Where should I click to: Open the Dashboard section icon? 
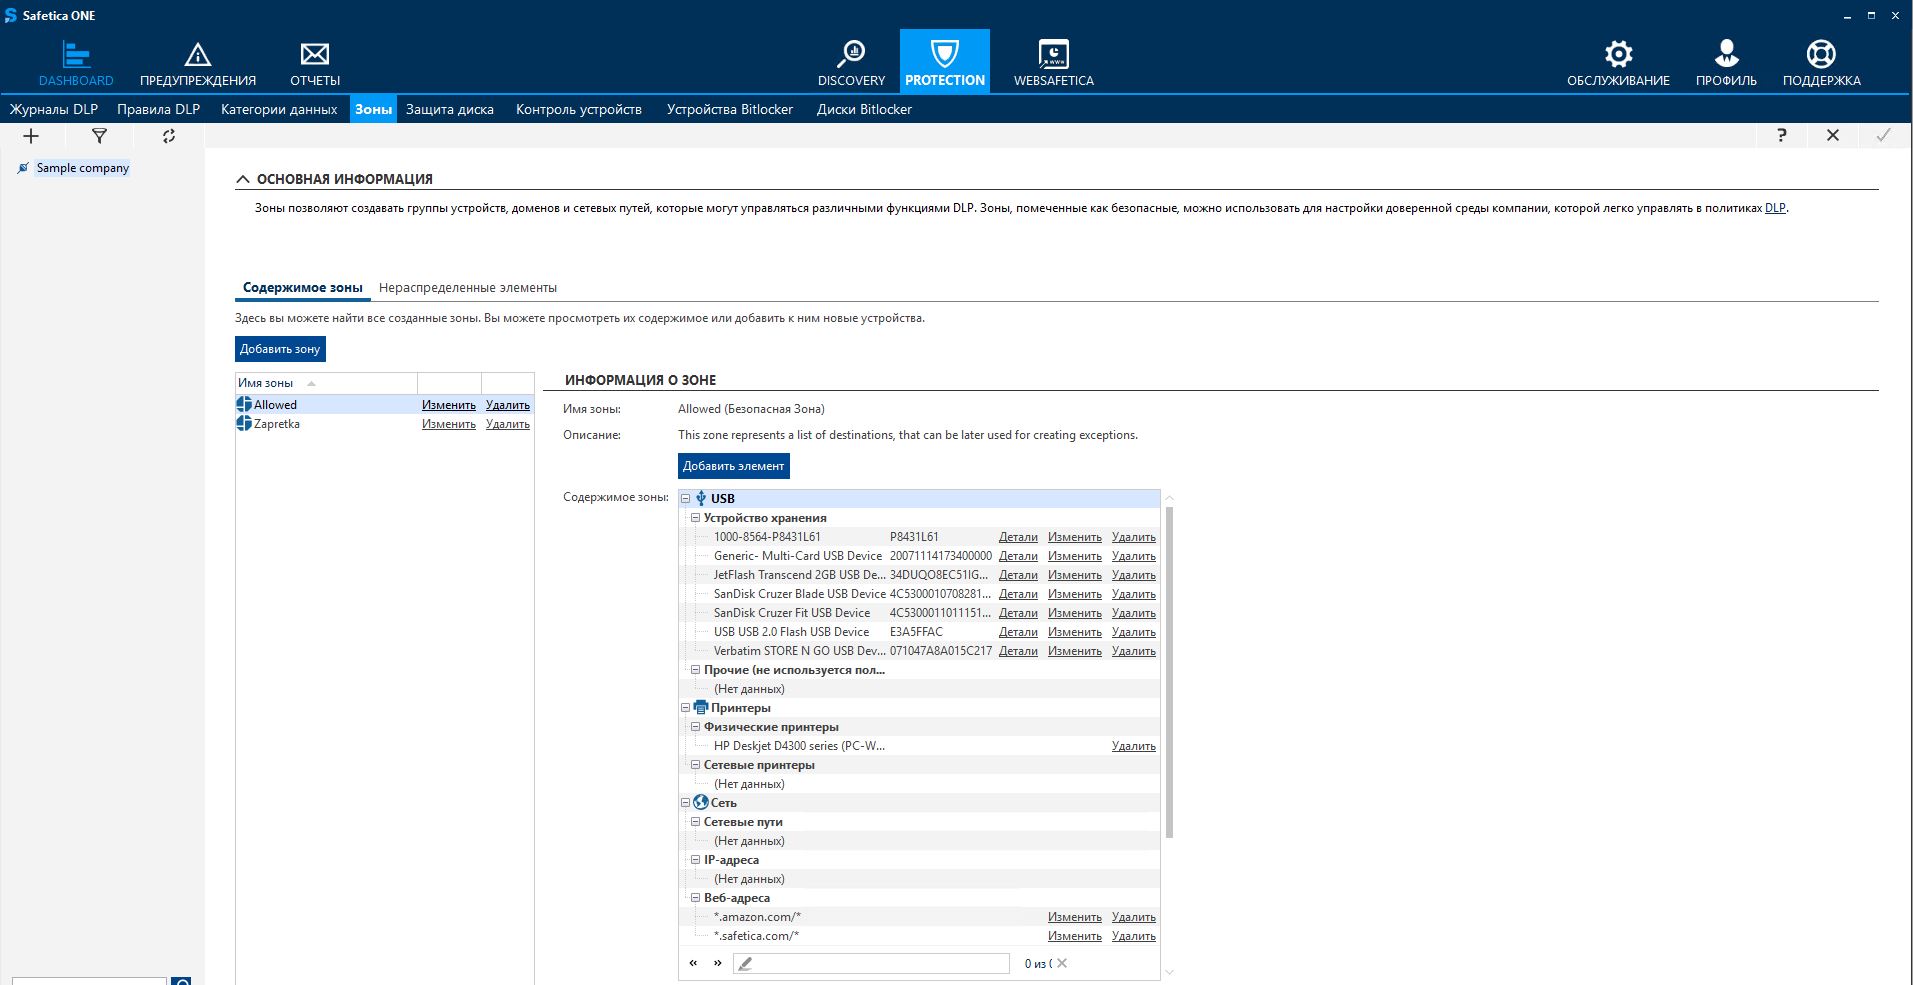pyautogui.click(x=76, y=55)
